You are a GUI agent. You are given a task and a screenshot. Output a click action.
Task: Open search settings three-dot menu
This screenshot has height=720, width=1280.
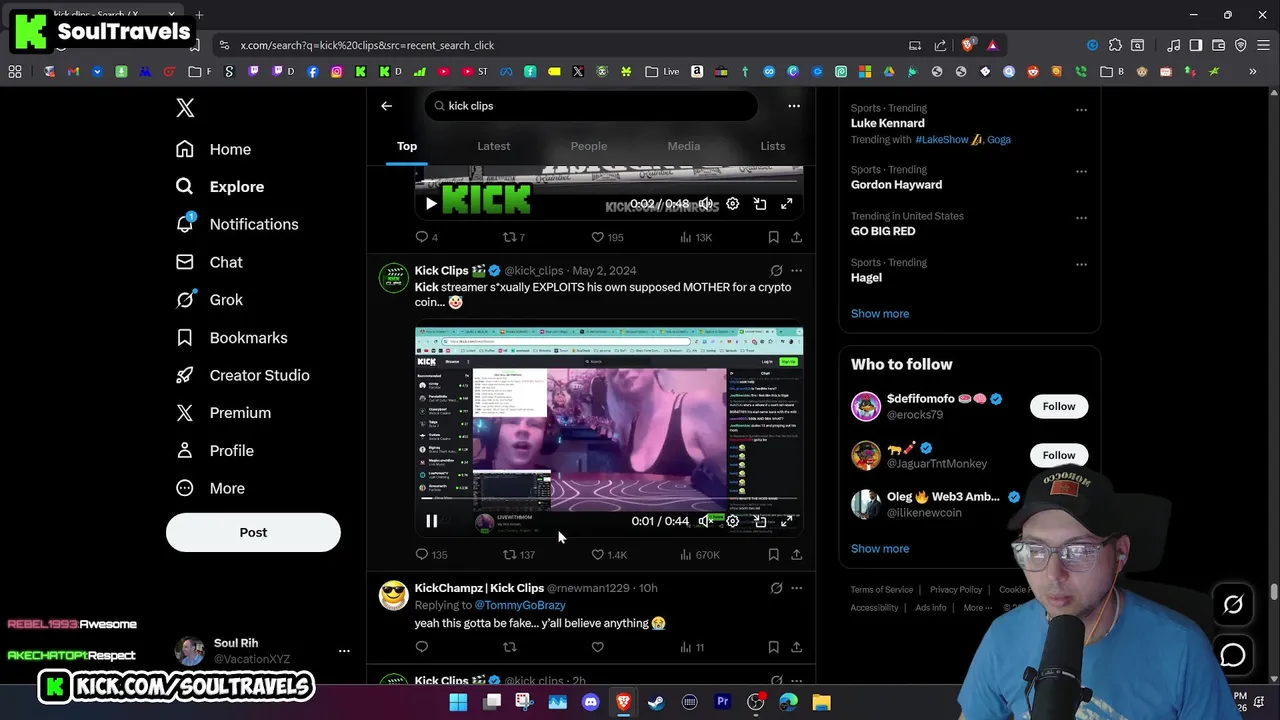point(794,106)
